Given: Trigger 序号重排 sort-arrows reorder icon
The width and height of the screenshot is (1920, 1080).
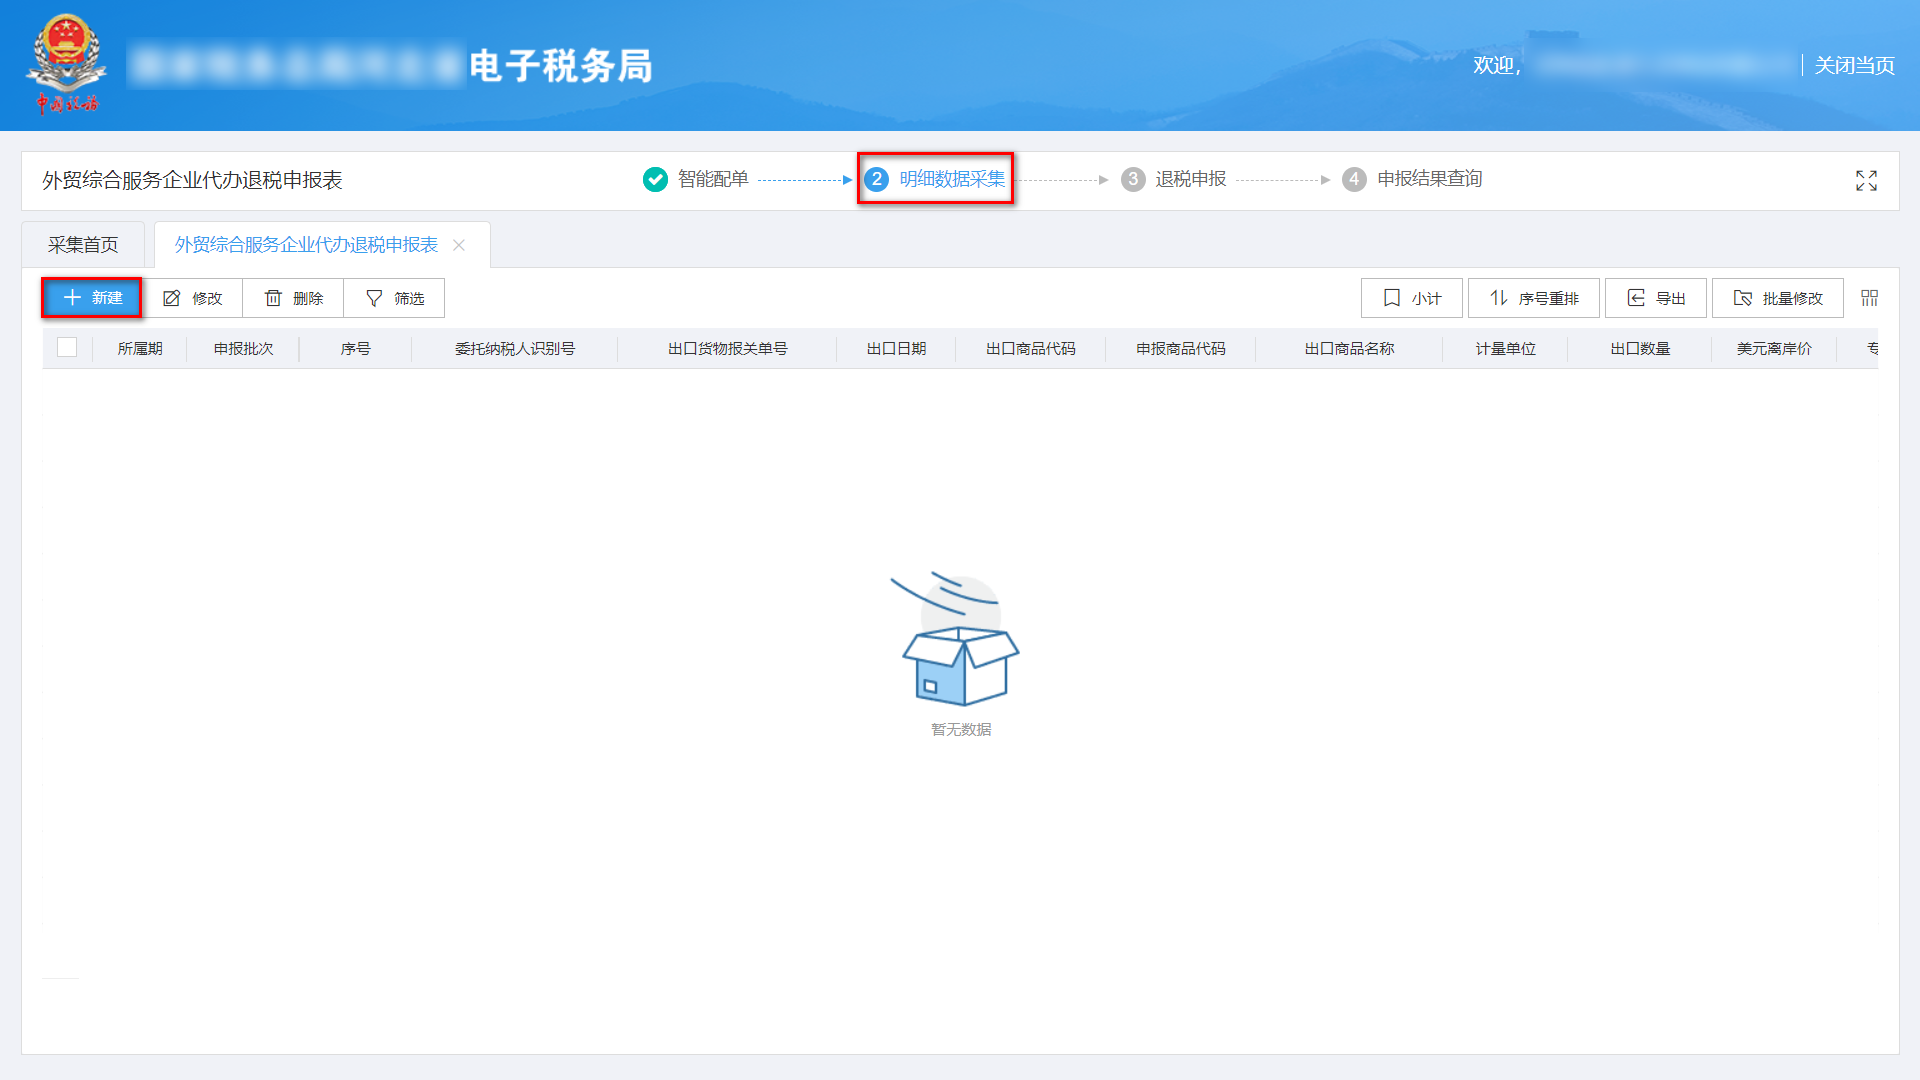Looking at the screenshot, I should pyautogui.click(x=1499, y=297).
